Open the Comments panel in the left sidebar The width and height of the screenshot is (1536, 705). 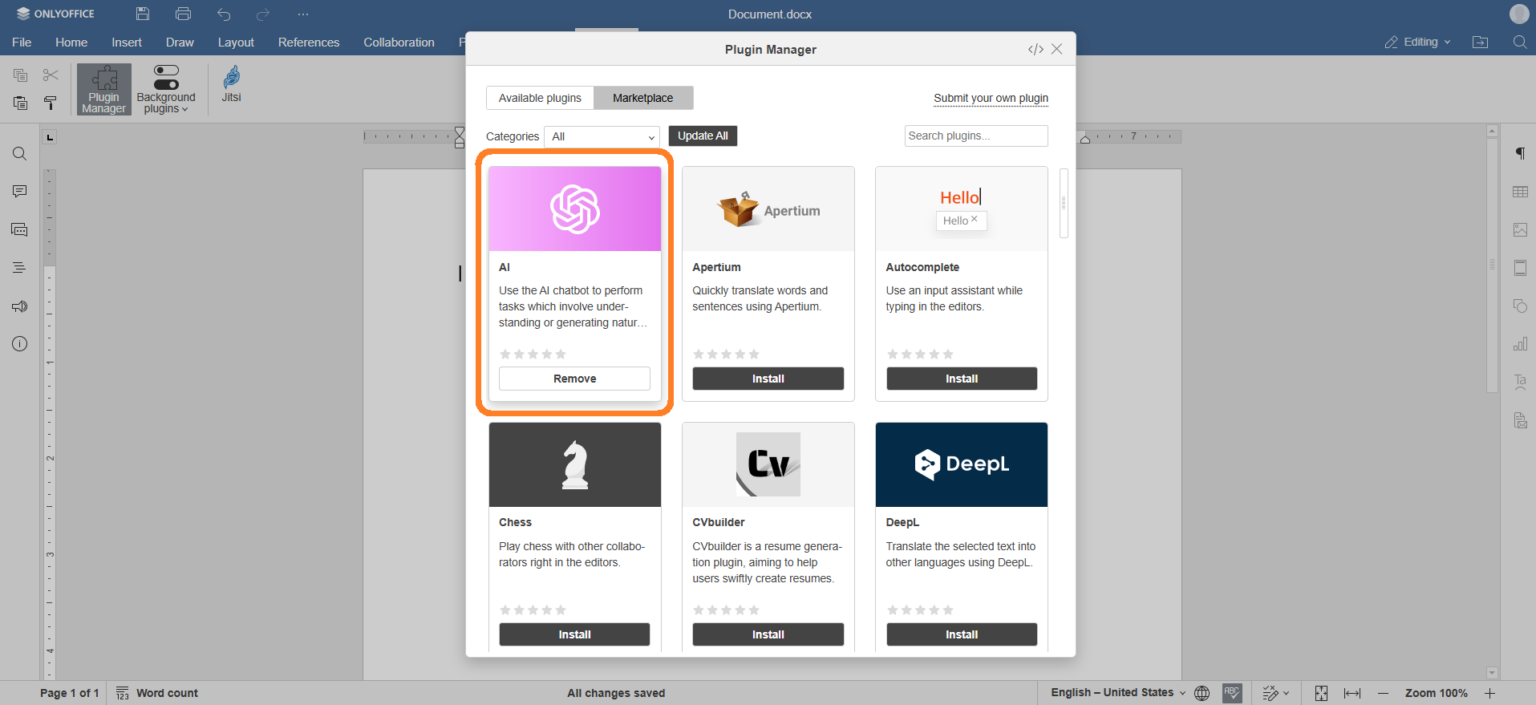pyautogui.click(x=20, y=191)
